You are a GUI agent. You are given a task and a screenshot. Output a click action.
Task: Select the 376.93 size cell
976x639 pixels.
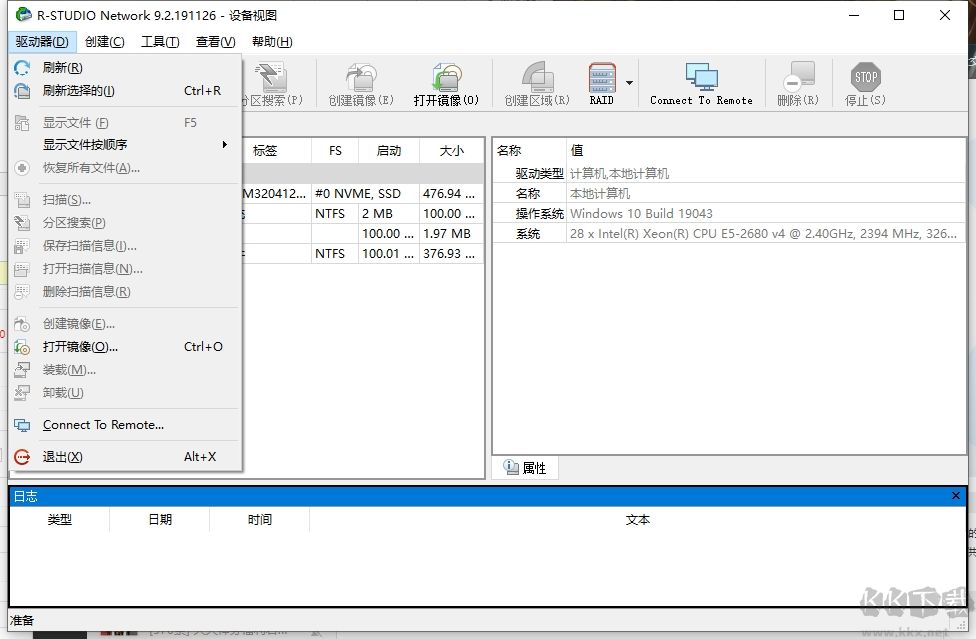tap(449, 253)
